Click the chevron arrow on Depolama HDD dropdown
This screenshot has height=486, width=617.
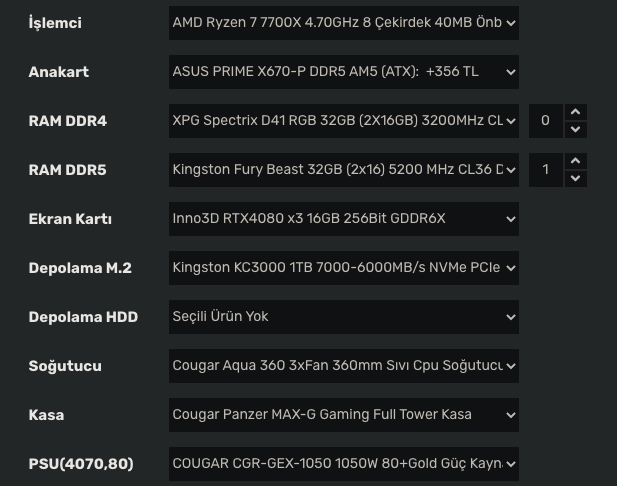(x=511, y=317)
